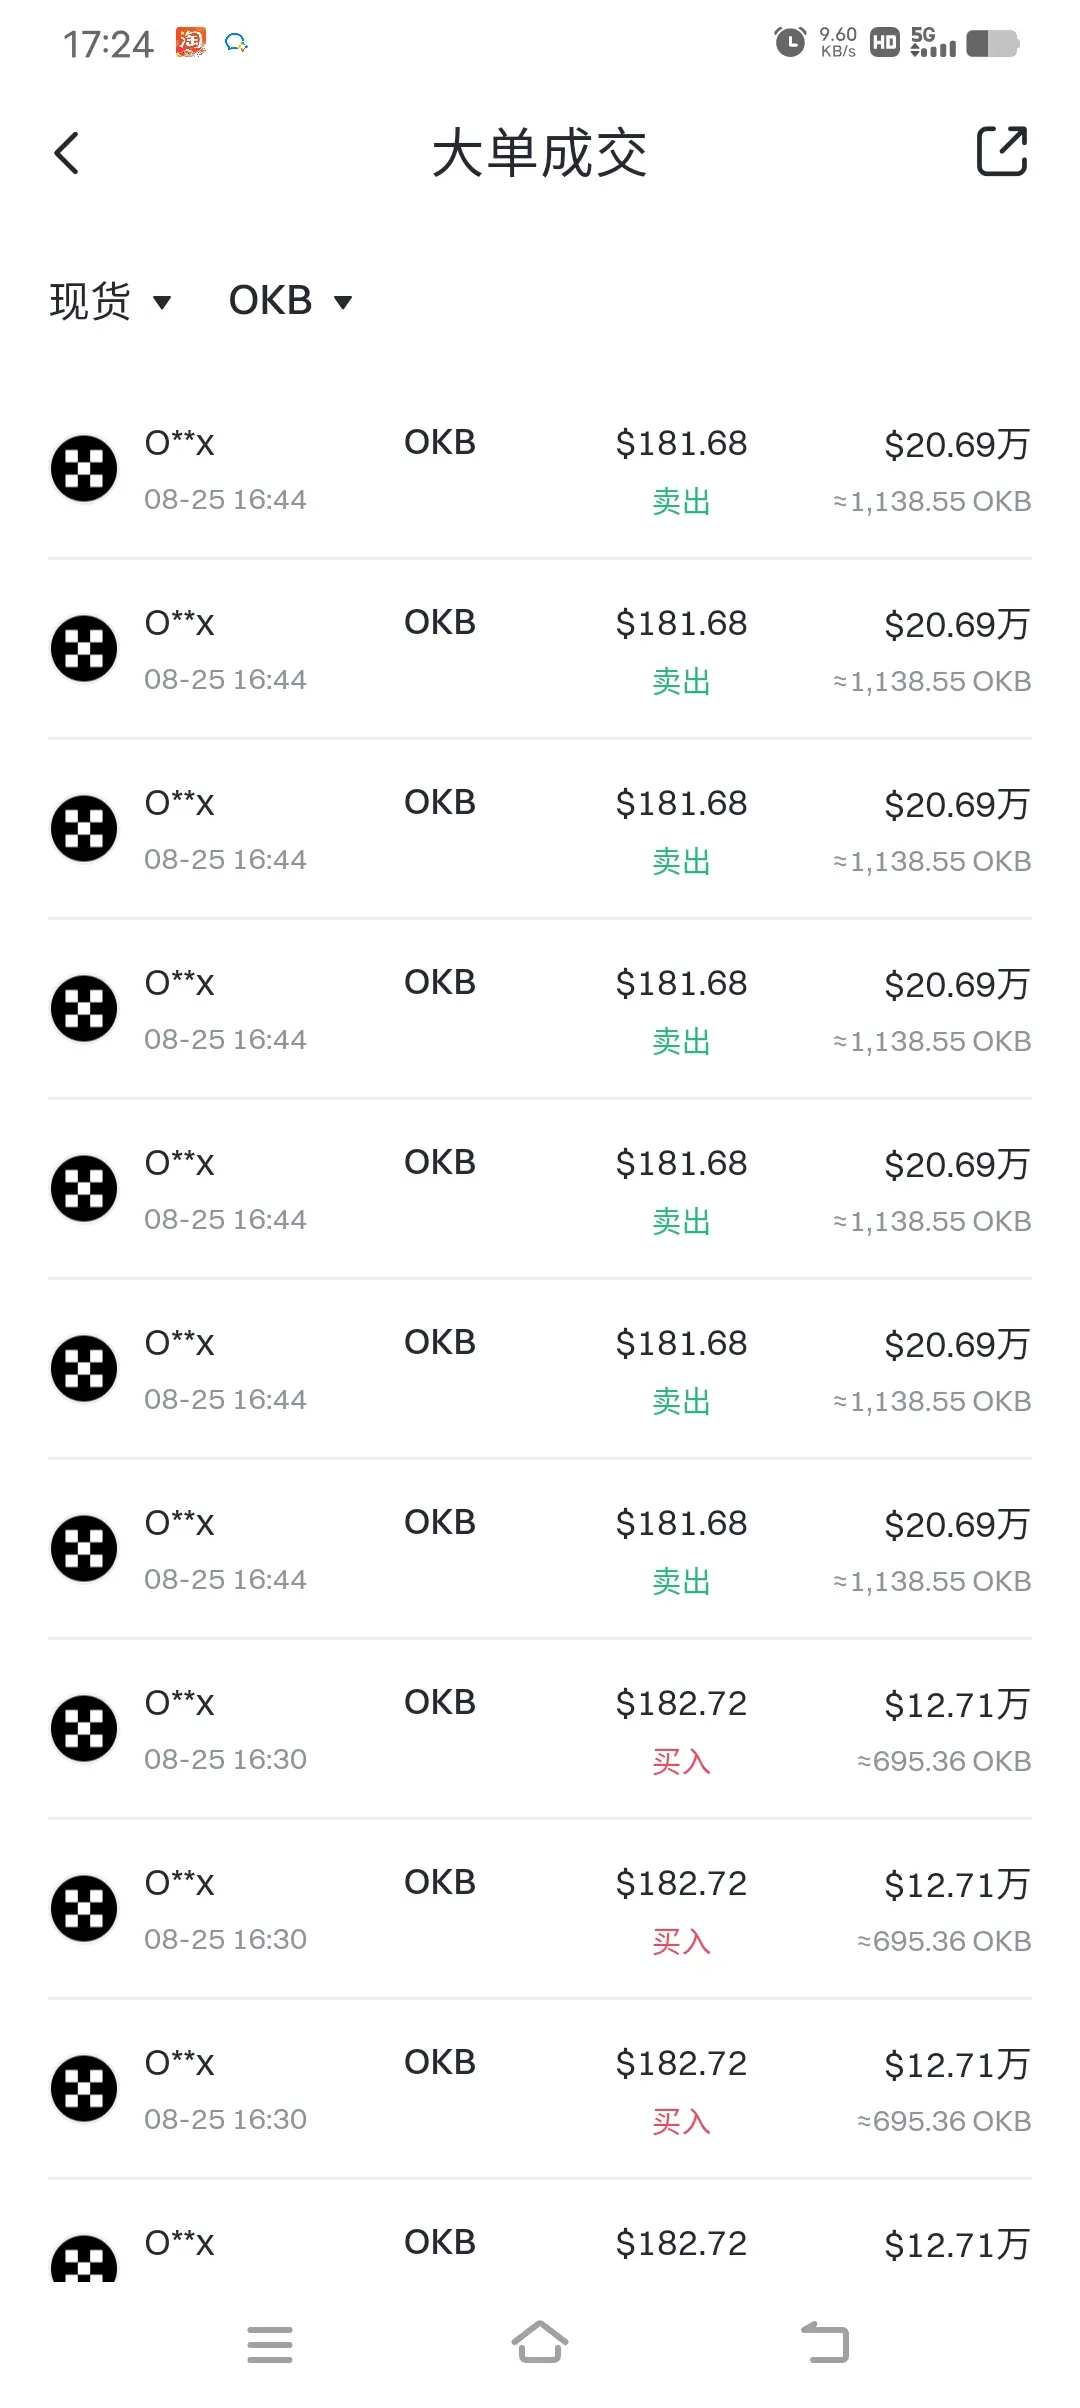Tap the Android back navigation icon

(825, 2343)
